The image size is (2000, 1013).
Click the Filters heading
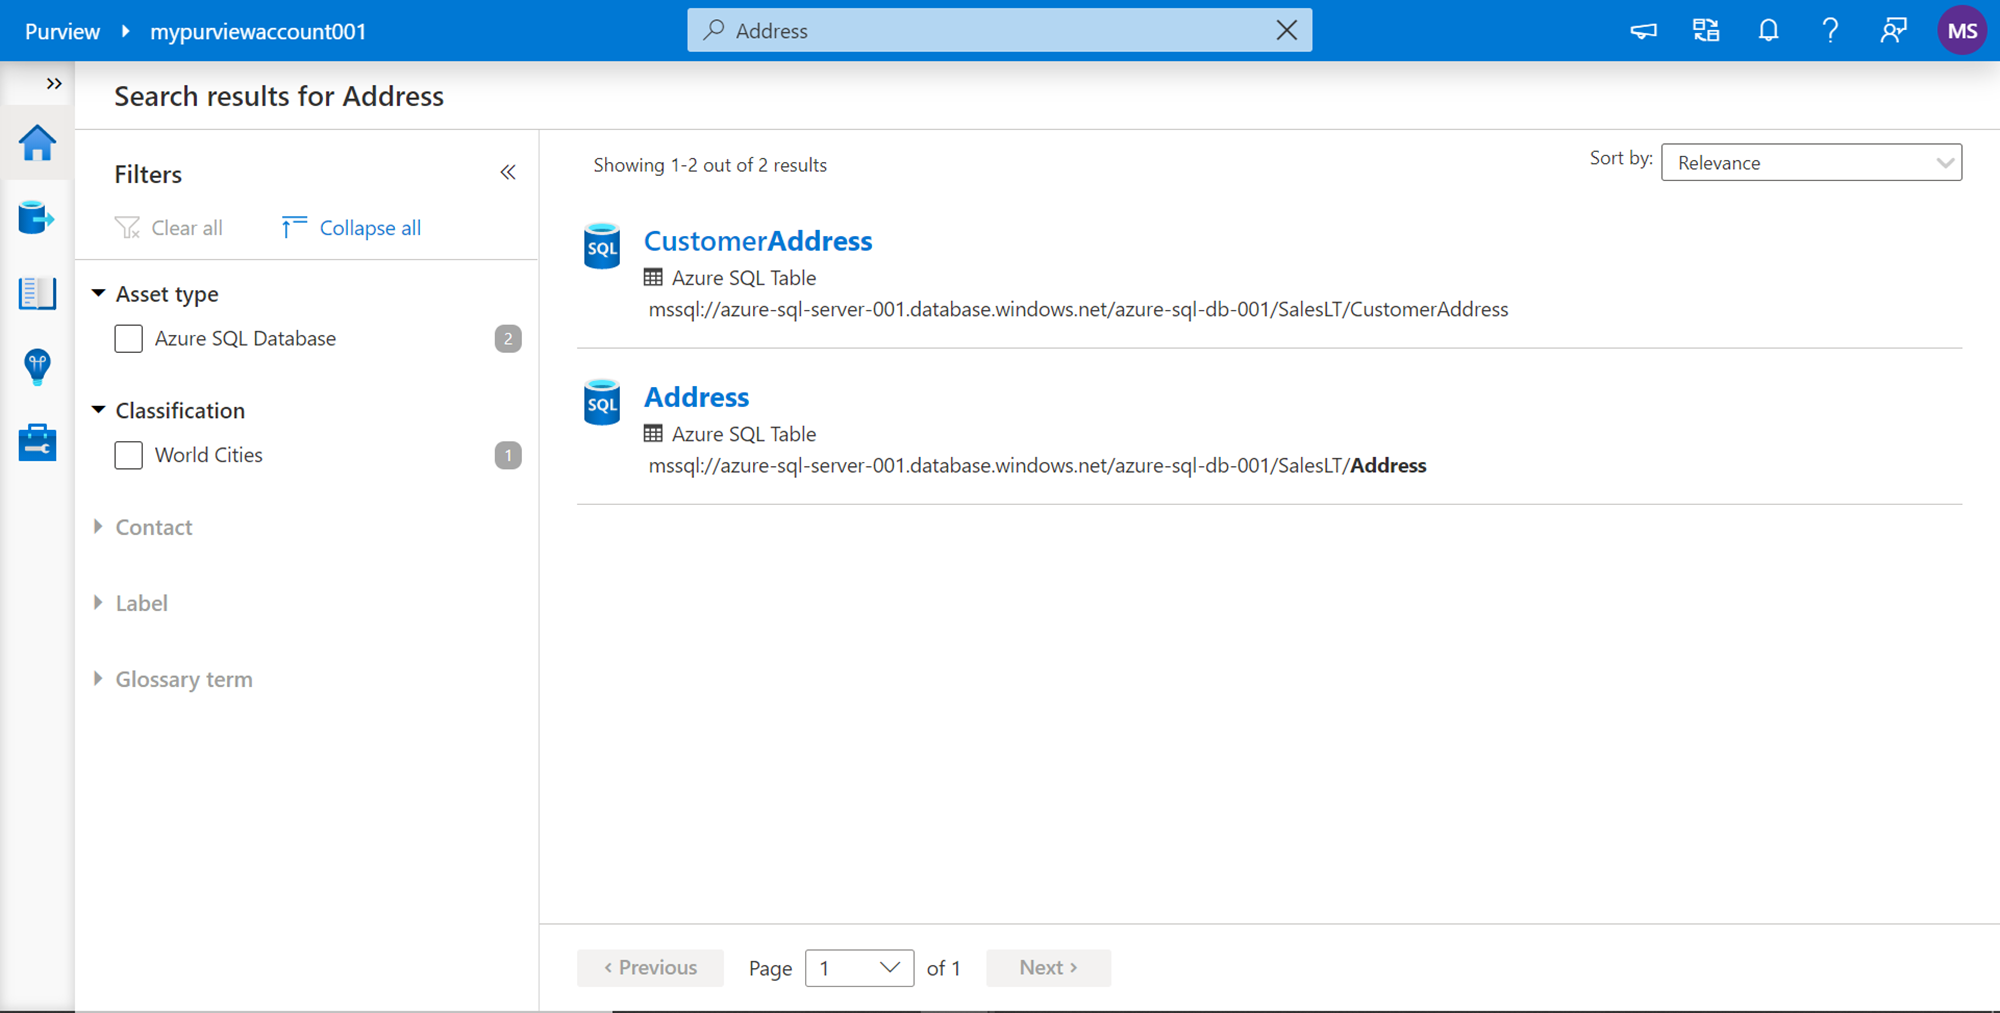click(x=148, y=174)
